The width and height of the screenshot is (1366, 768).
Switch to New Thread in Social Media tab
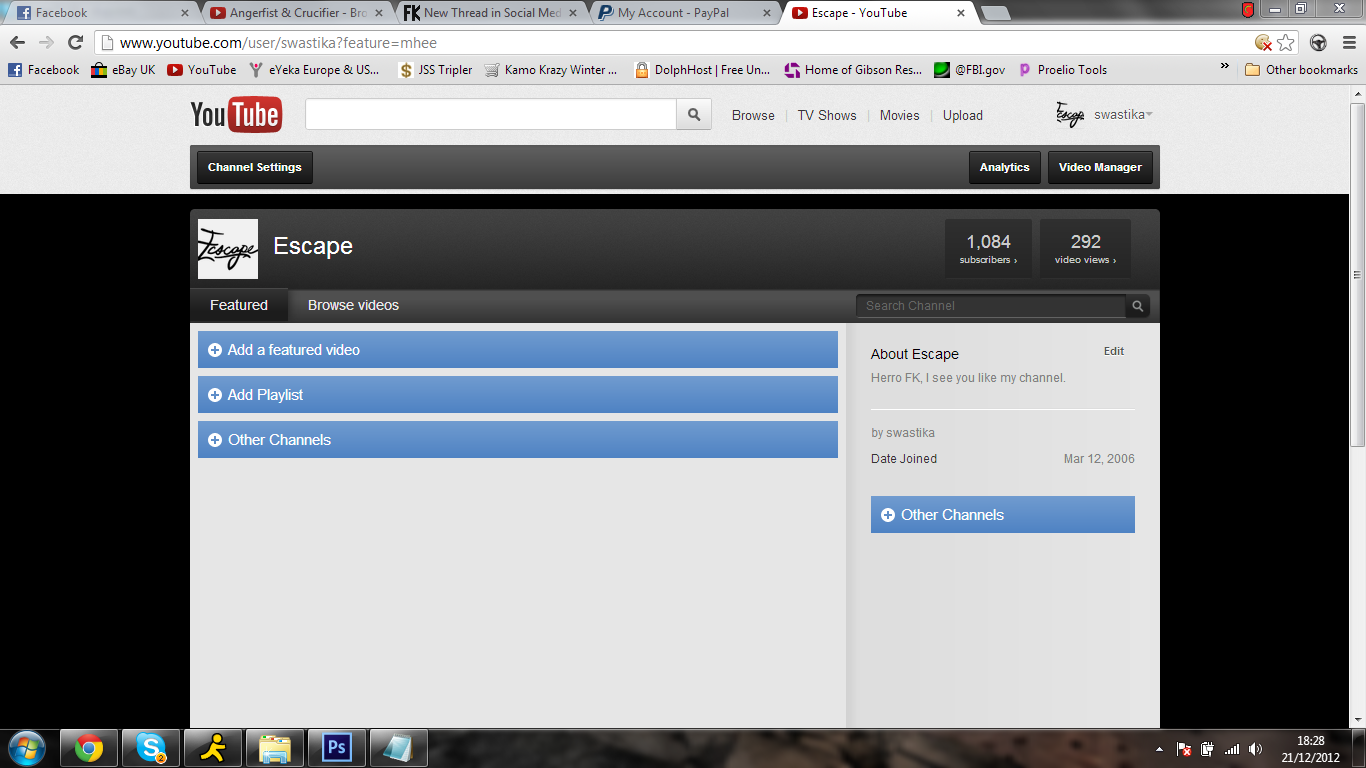492,13
